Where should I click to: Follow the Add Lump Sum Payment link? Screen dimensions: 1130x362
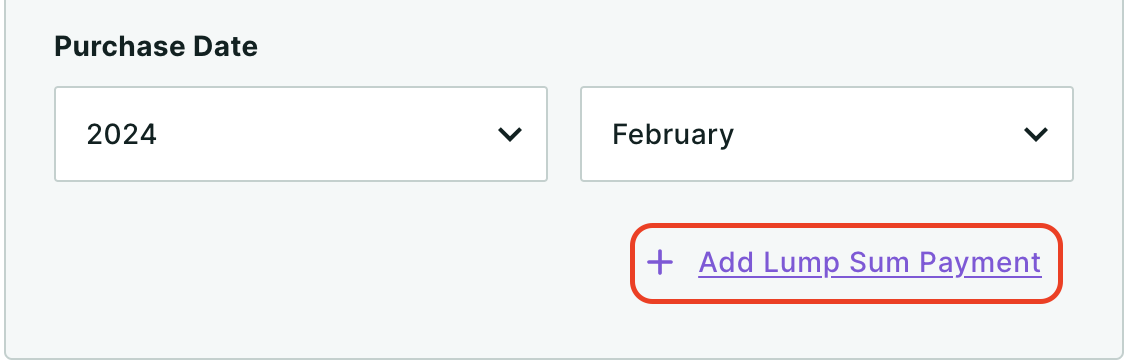click(869, 262)
